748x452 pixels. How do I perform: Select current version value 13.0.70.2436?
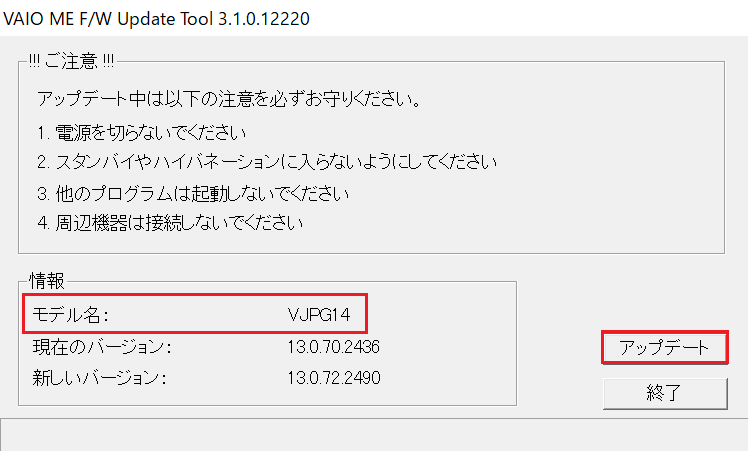pyautogui.click(x=333, y=347)
